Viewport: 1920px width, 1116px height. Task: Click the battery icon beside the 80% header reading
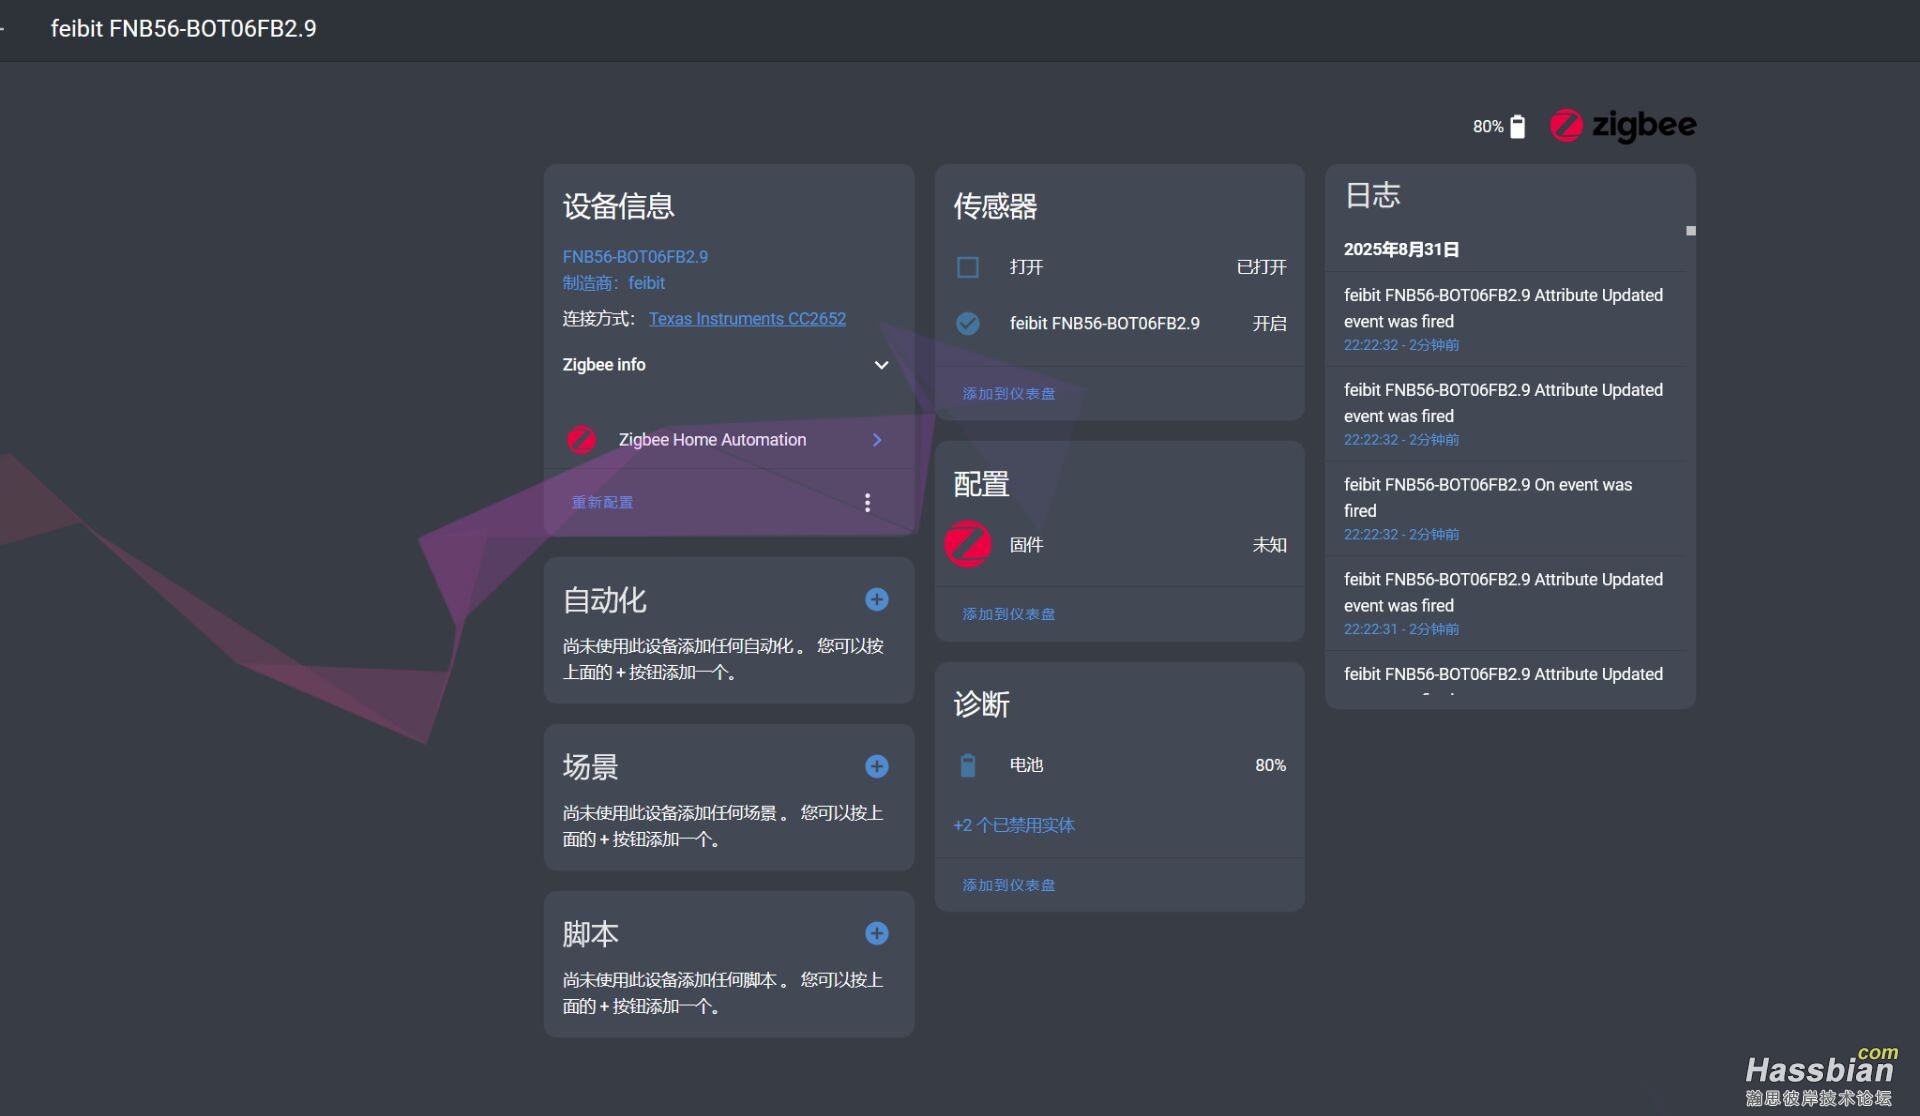point(1517,126)
